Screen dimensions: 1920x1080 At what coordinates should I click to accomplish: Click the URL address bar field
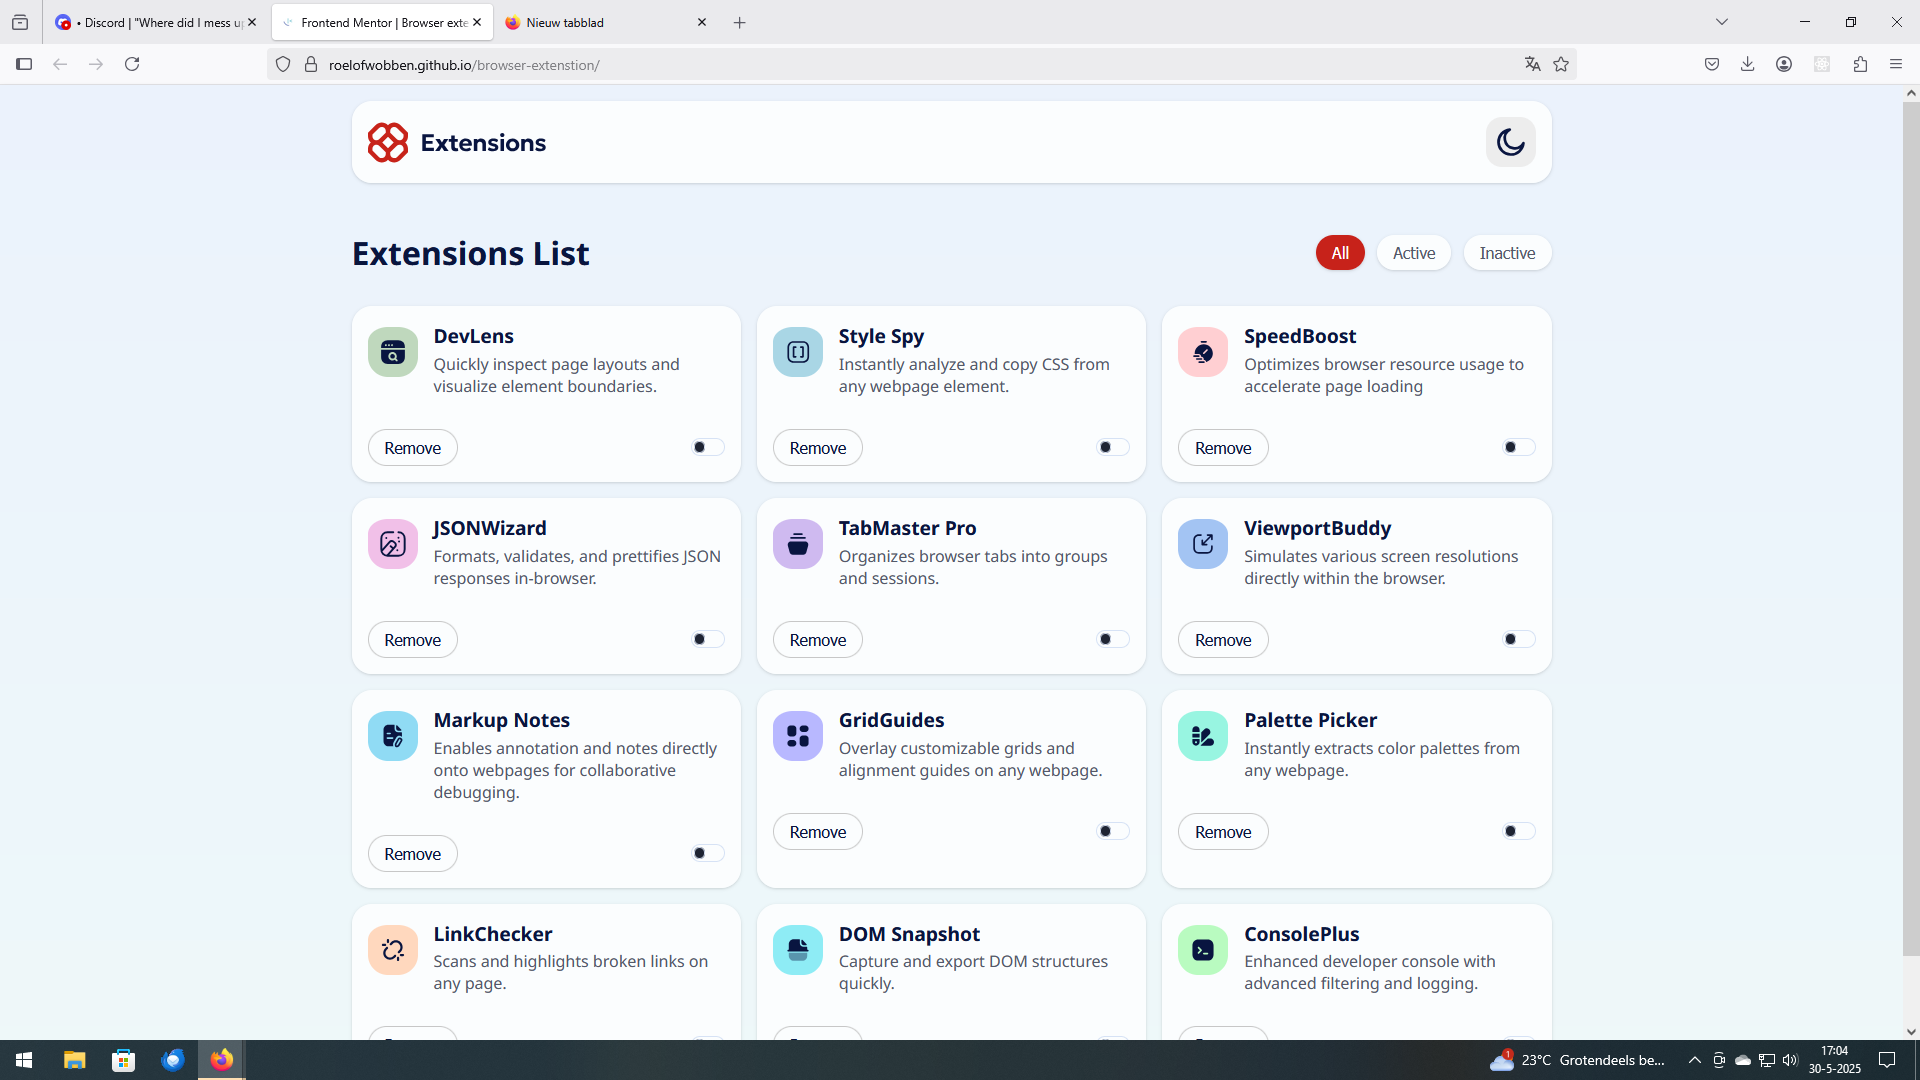[x=900, y=65]
